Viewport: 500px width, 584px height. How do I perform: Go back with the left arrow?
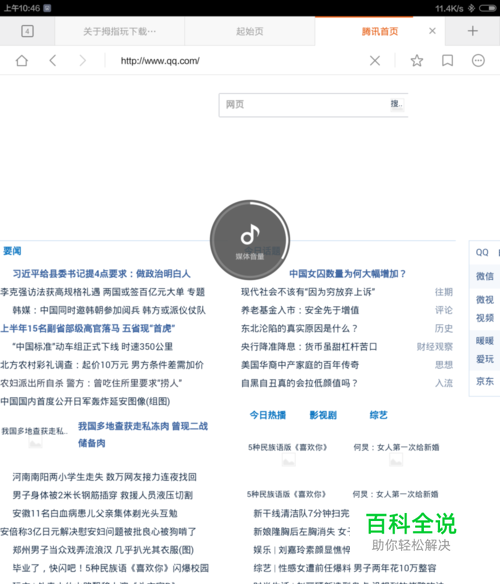[53, 60]
